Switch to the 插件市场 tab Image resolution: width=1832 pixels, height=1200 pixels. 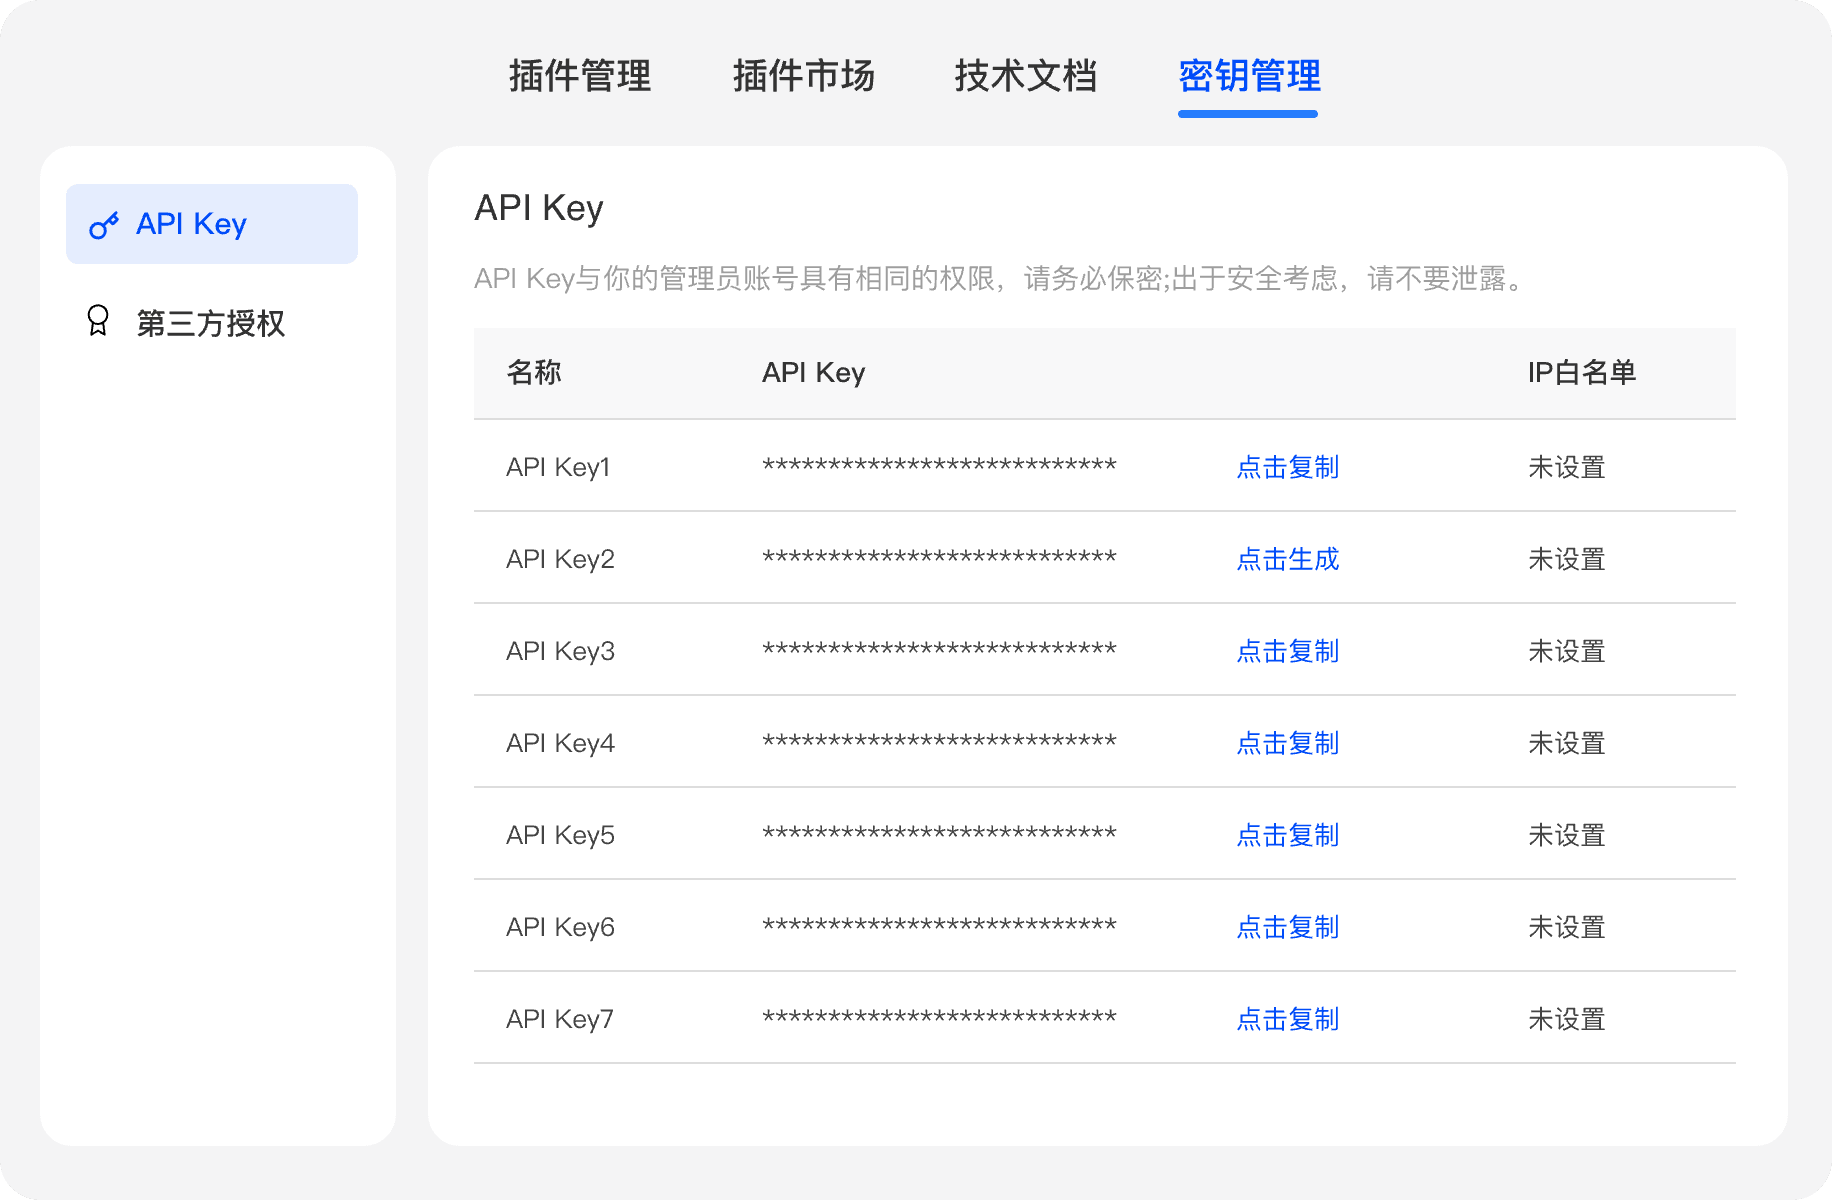coord(803,76)
